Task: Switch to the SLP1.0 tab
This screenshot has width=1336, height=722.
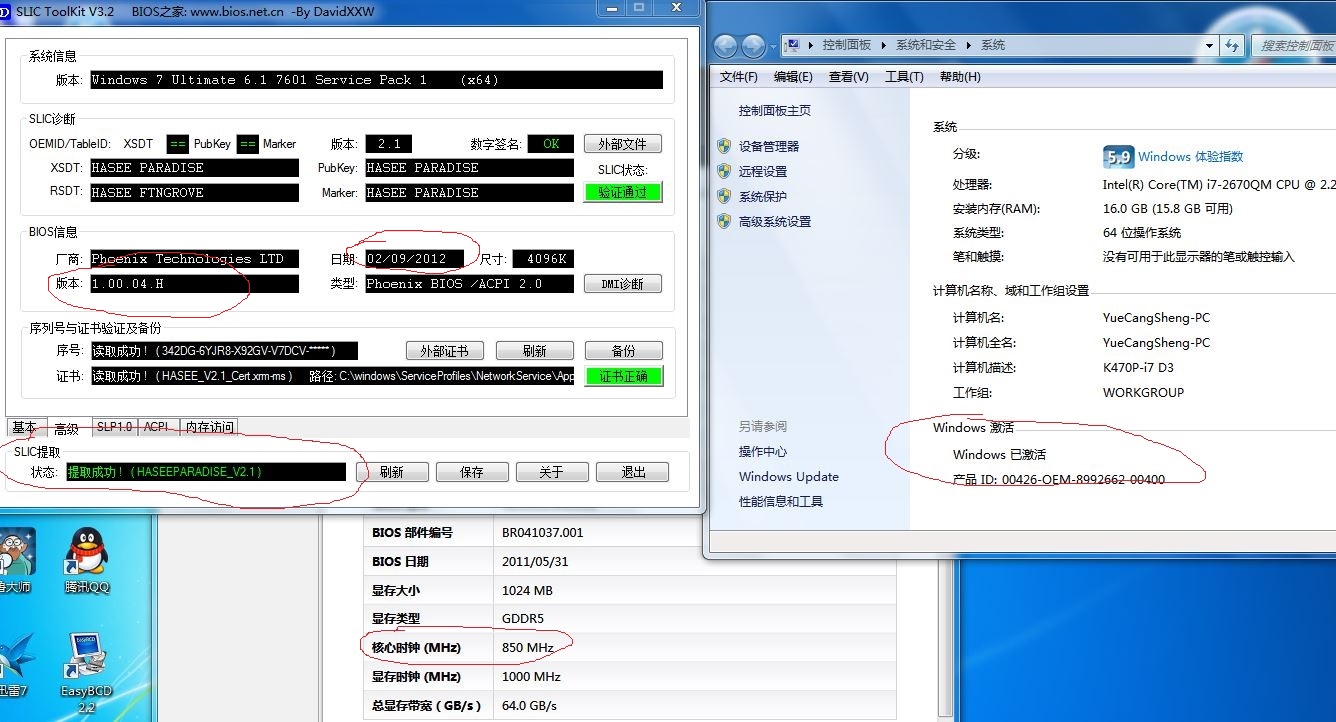Action: [114, 427]
